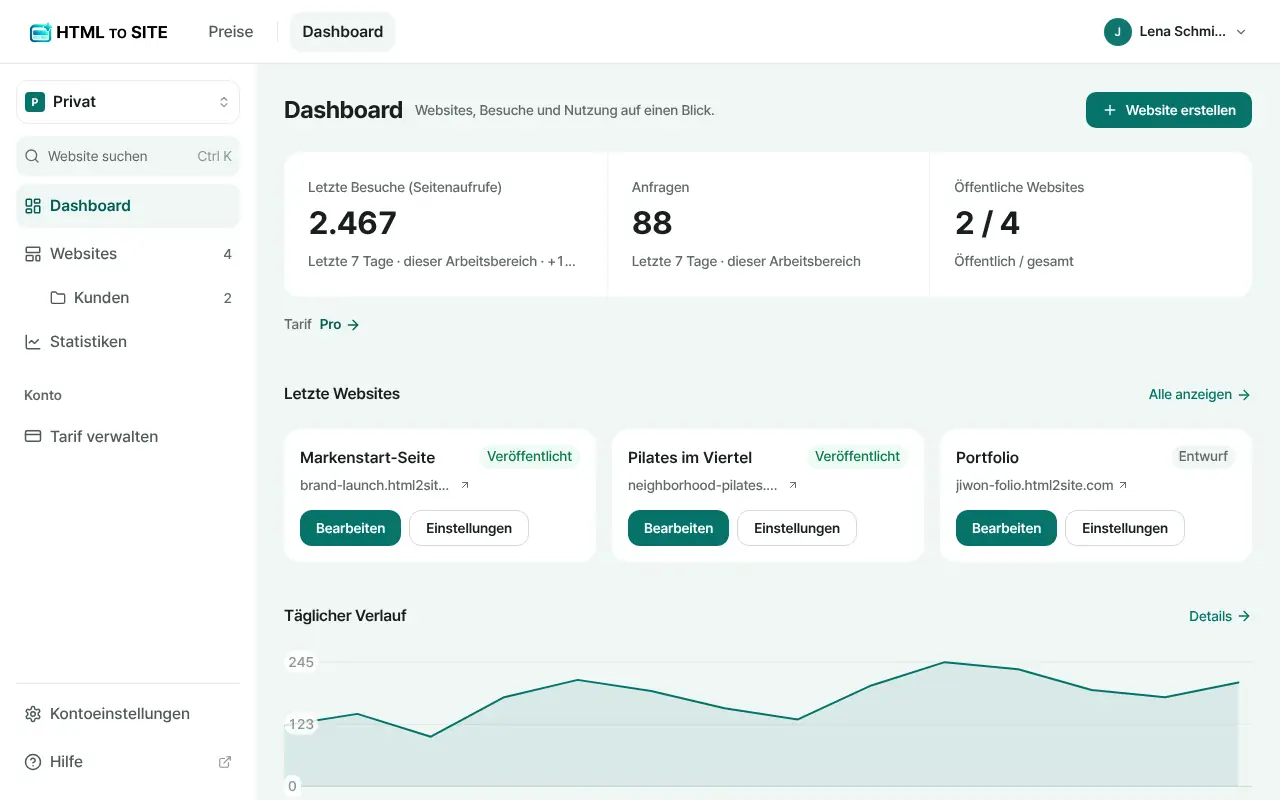Click the Täglicher Verlauf line chart
1280x800 pixels.
click(768, 722)
